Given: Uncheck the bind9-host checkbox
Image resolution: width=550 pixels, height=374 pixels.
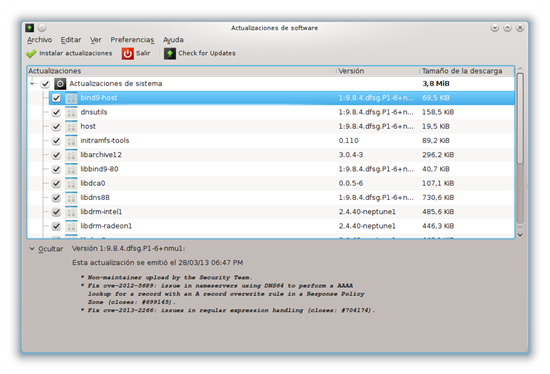Looking at the screenshot, I should pos(56,98).
